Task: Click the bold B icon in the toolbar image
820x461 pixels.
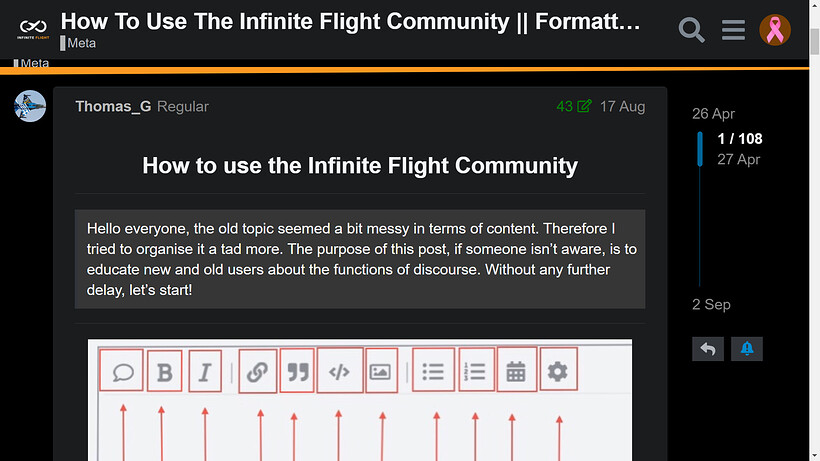Action: point(165,371)
